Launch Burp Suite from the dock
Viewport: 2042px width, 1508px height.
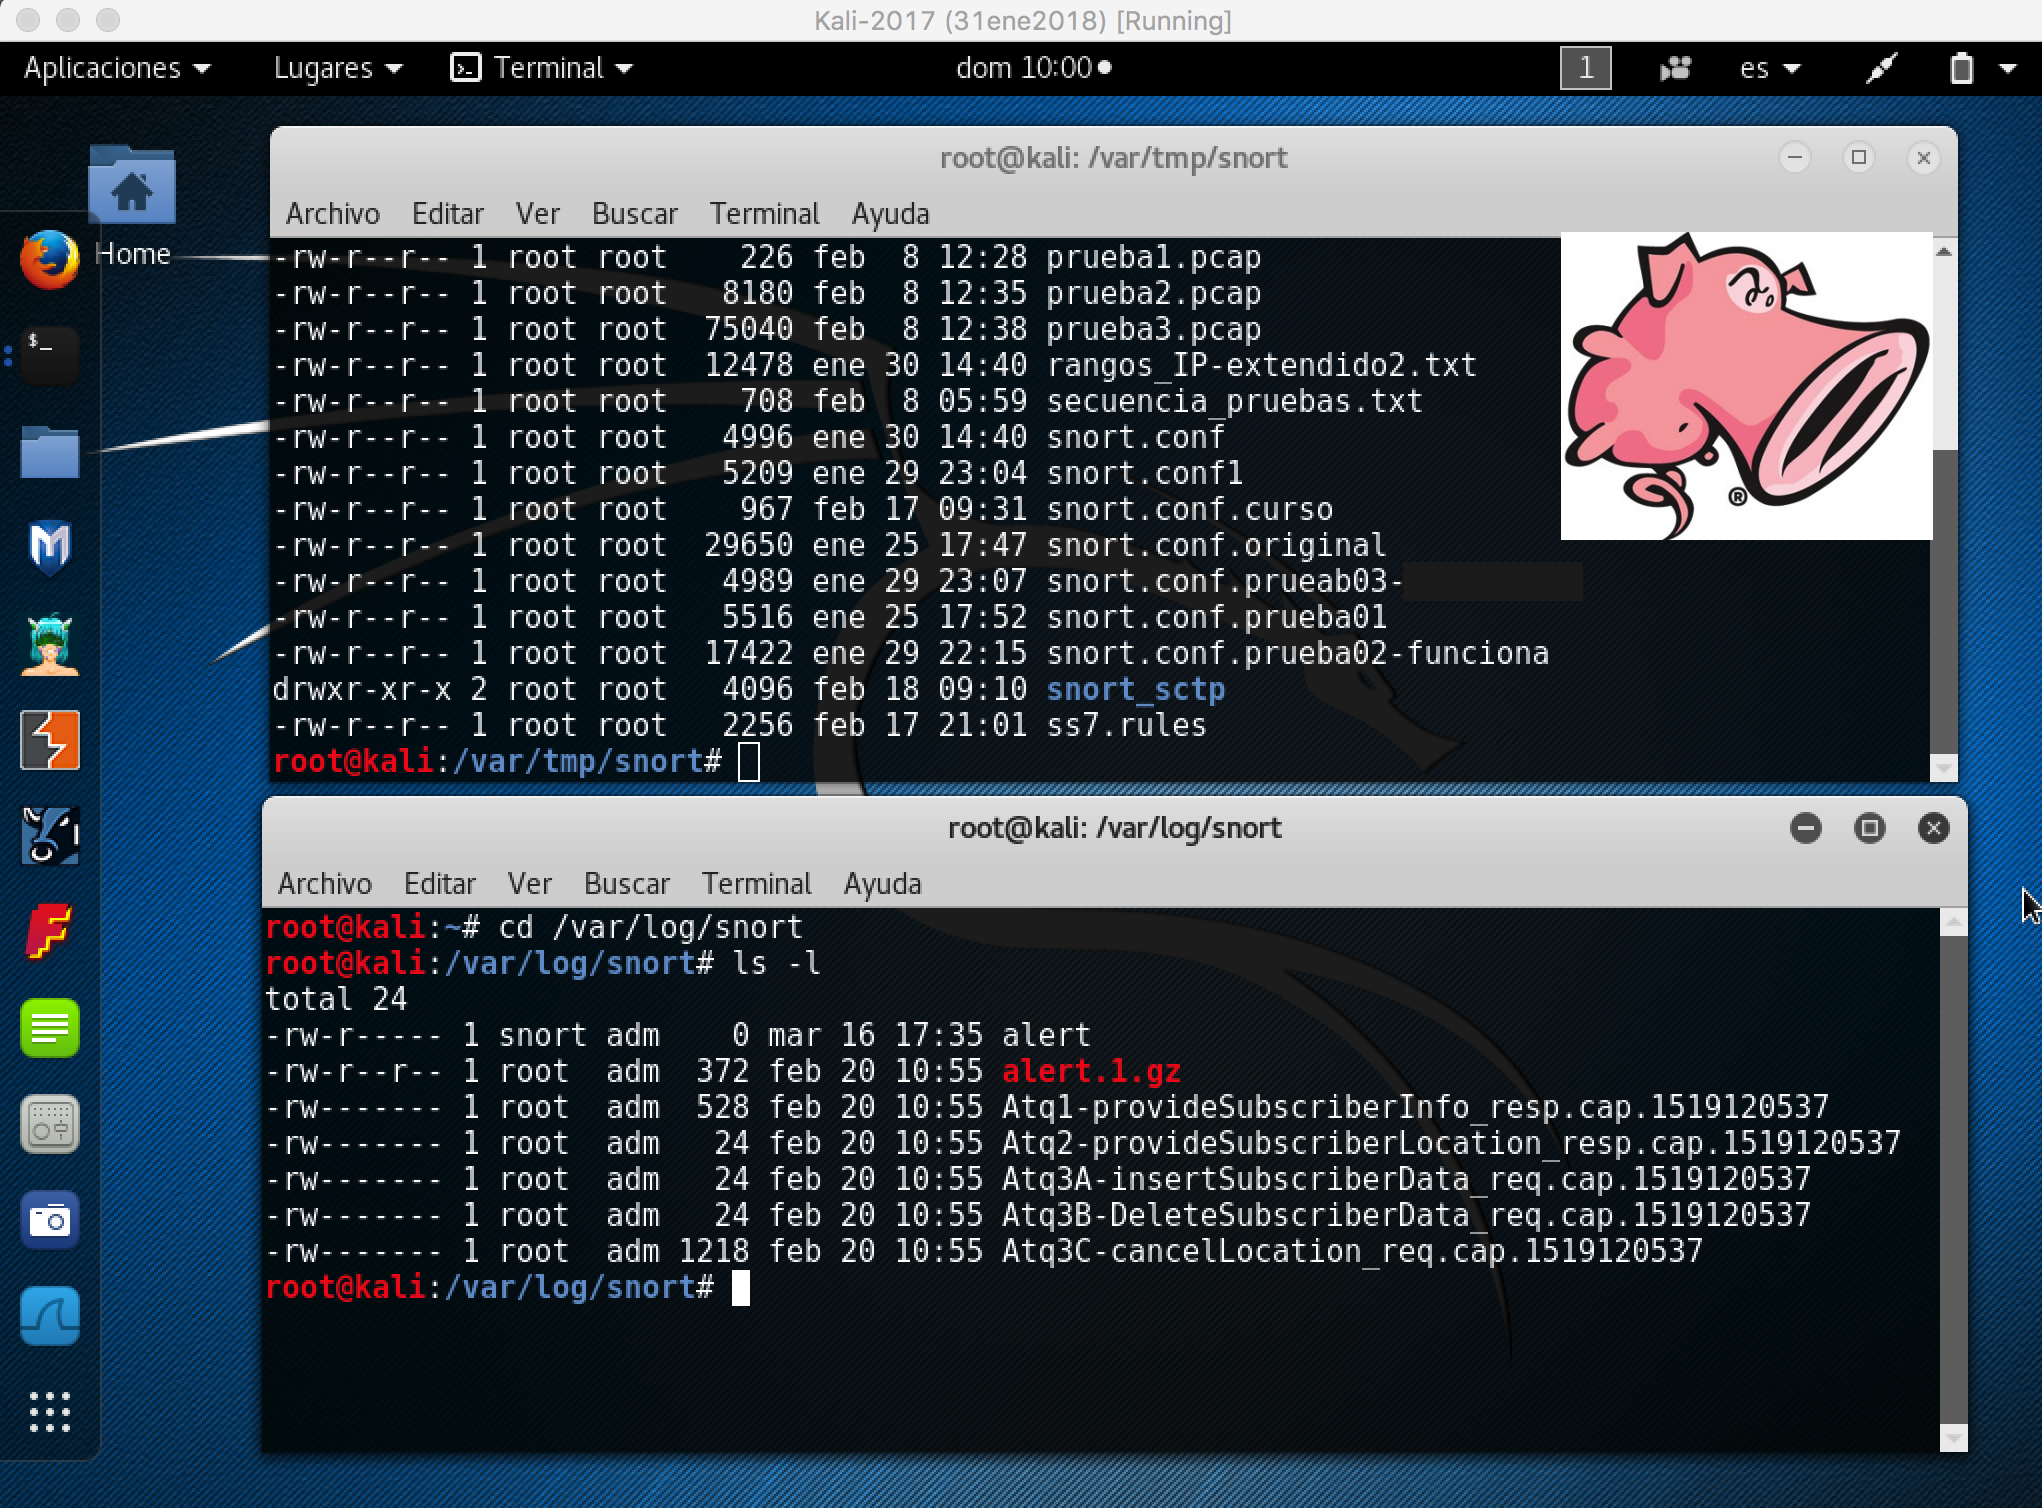coord(49,740)
